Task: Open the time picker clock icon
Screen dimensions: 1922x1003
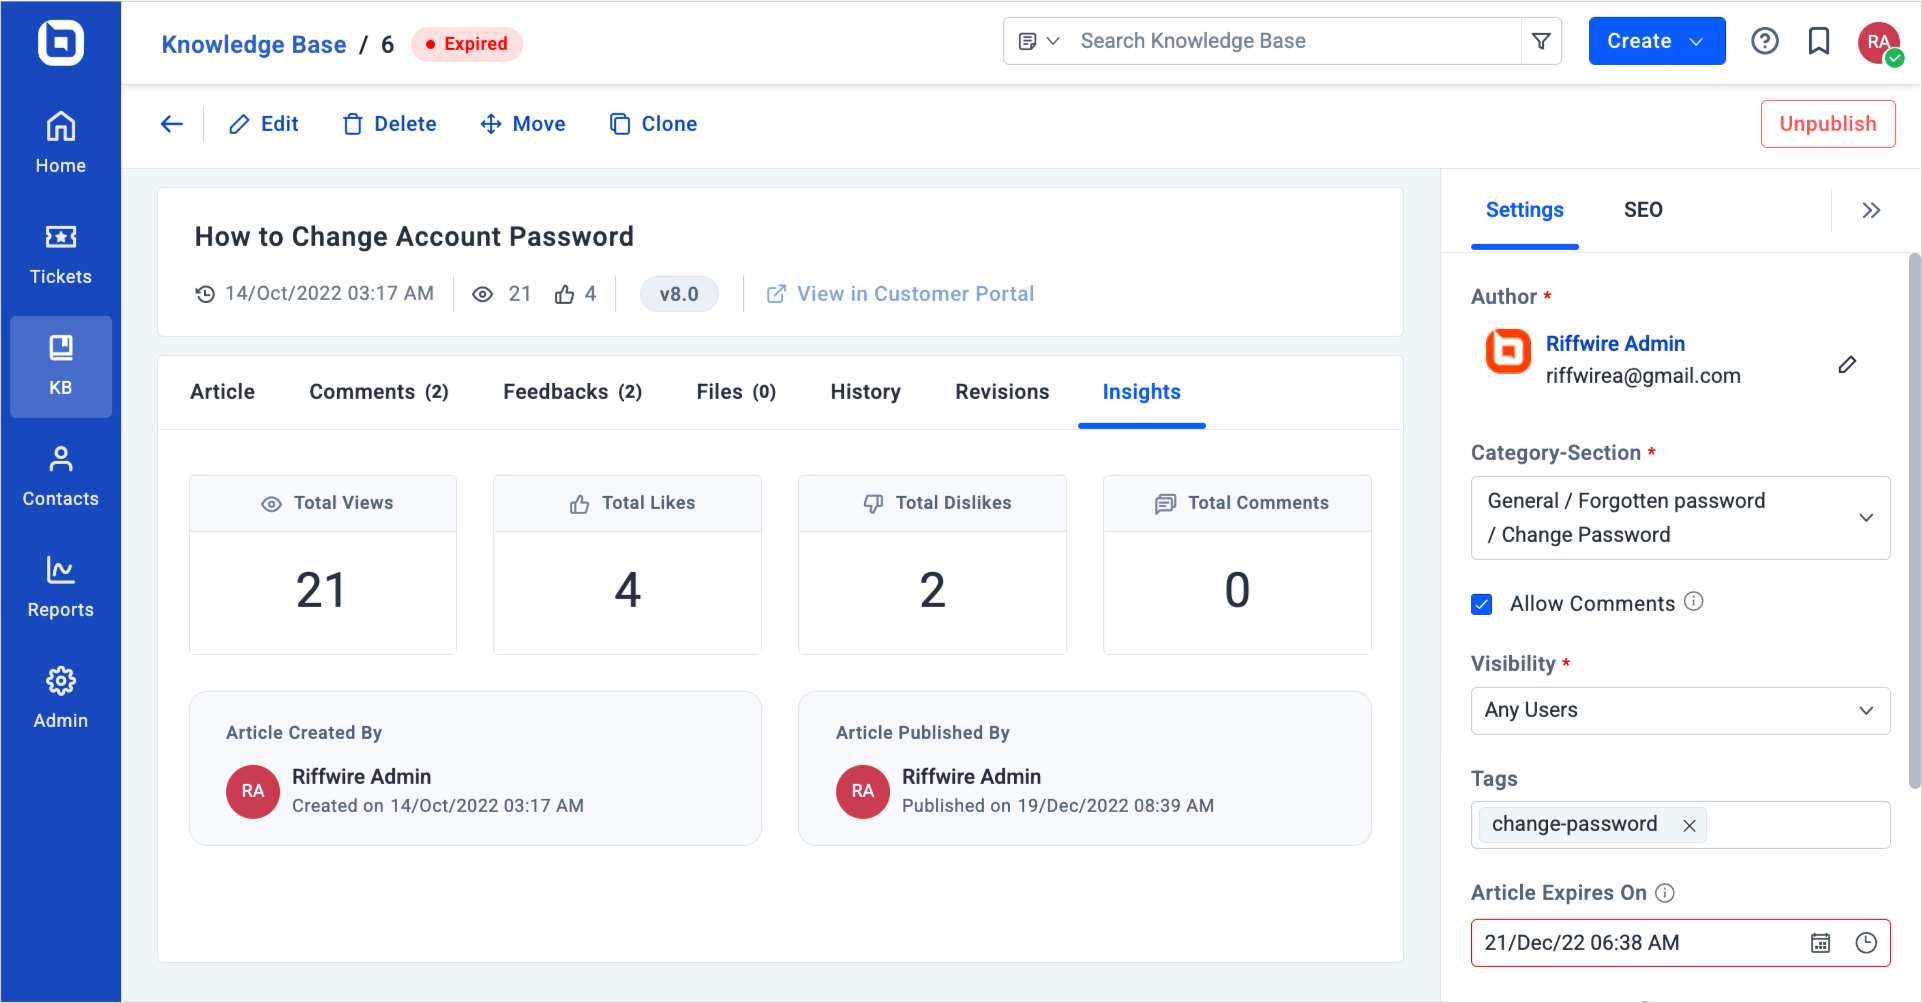Action: pyautogui.click(x=1866, y=943)
